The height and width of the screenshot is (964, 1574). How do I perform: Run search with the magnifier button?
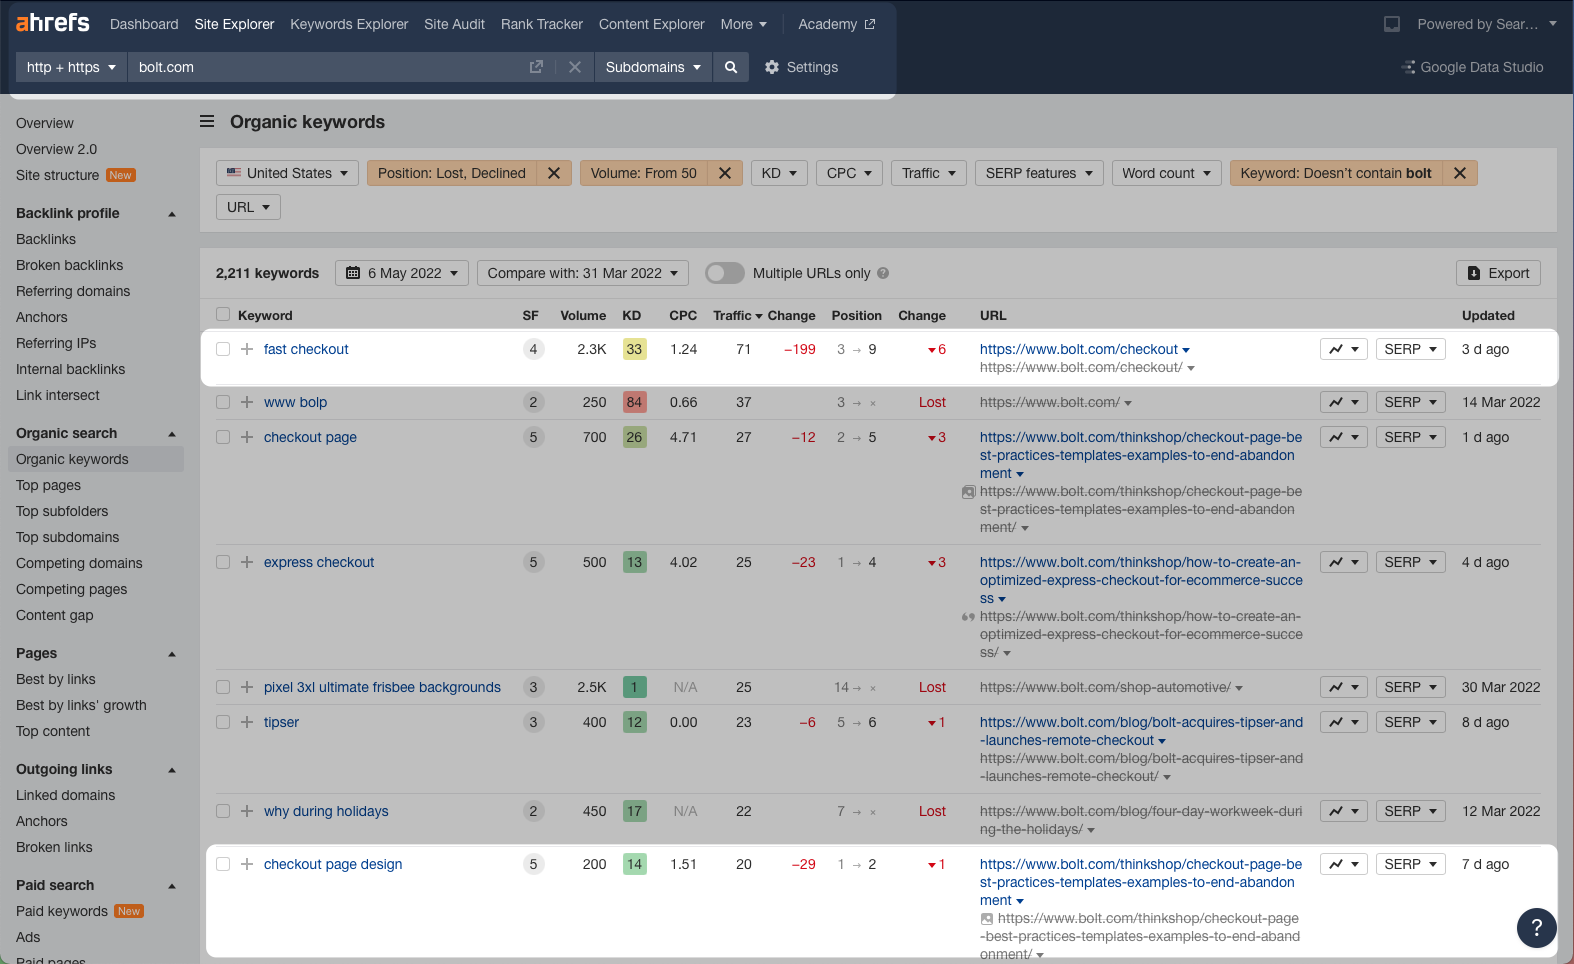731,67
